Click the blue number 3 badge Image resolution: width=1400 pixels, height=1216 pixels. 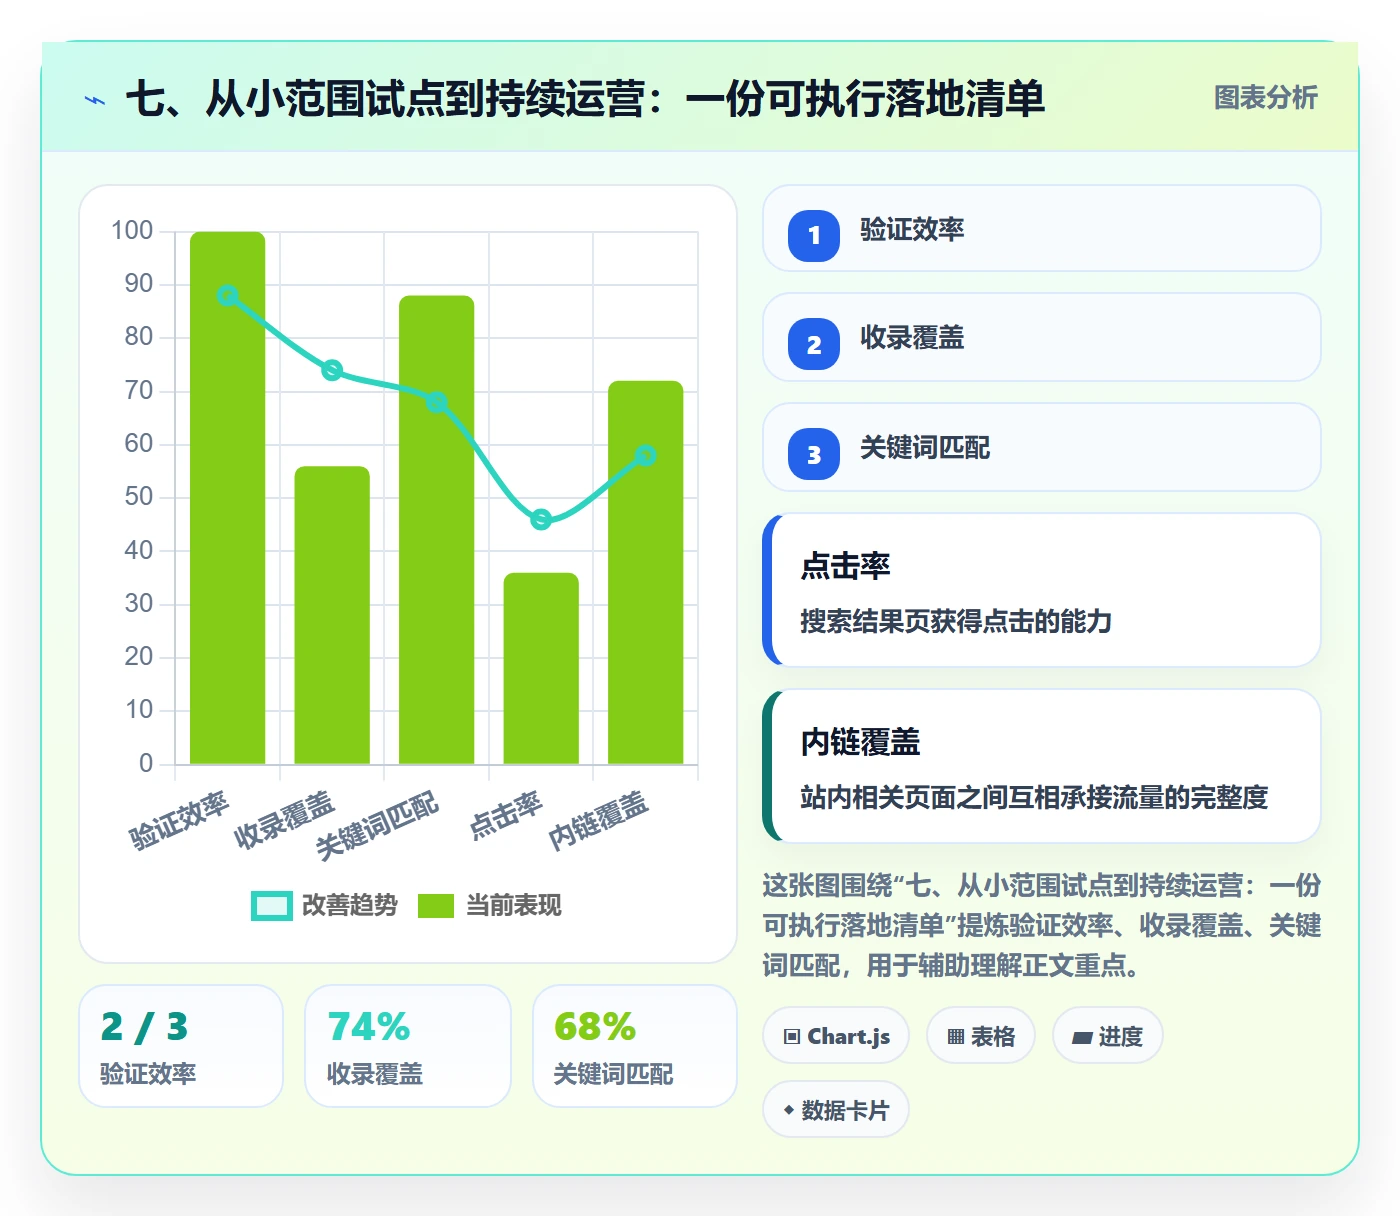(x=814, y=454)
